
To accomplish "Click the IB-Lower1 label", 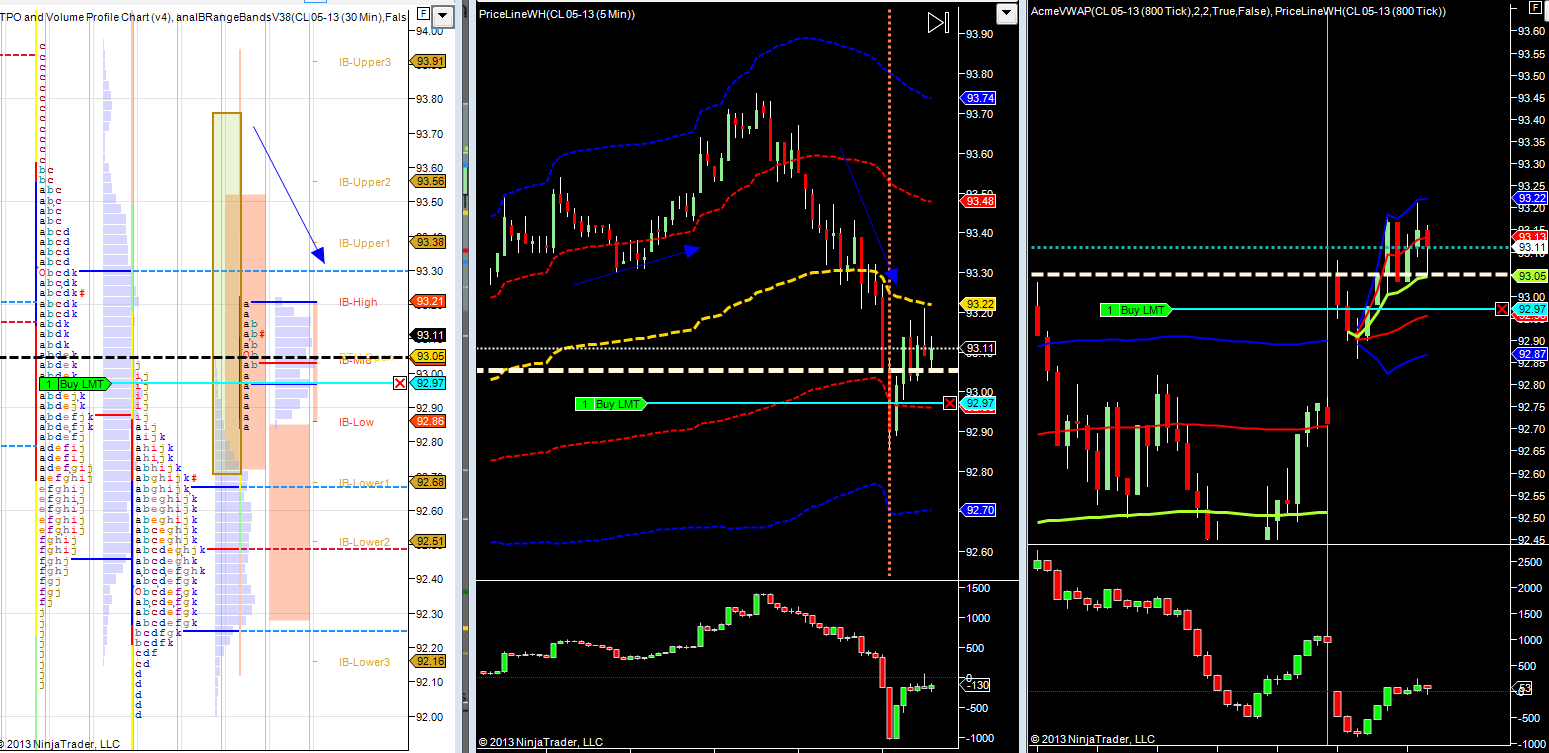I will point(365,483).
